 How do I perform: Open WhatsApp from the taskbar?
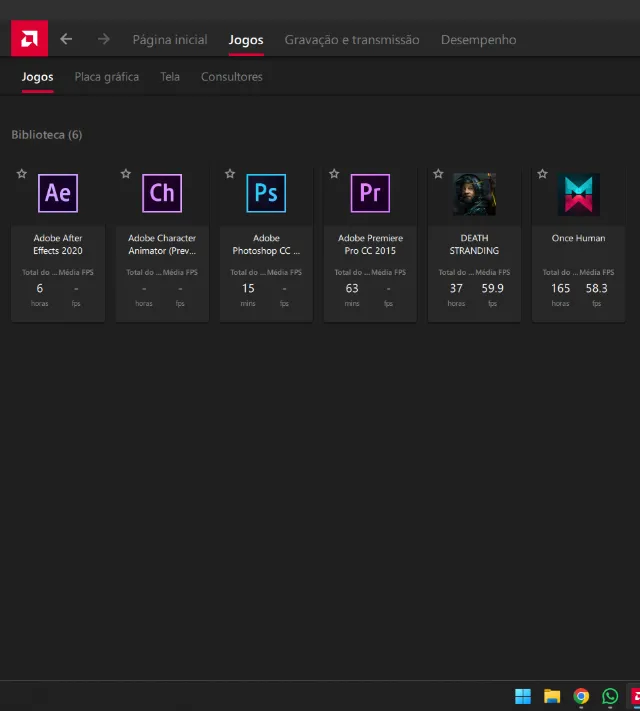[x=610, y=696]
